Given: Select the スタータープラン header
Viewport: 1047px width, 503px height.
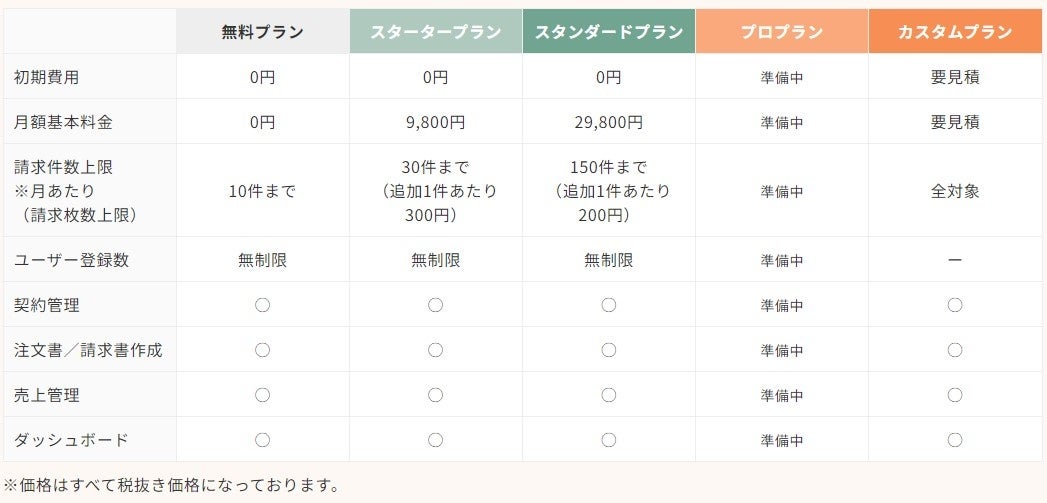Looking at the screenshot, I should point(435,32).
